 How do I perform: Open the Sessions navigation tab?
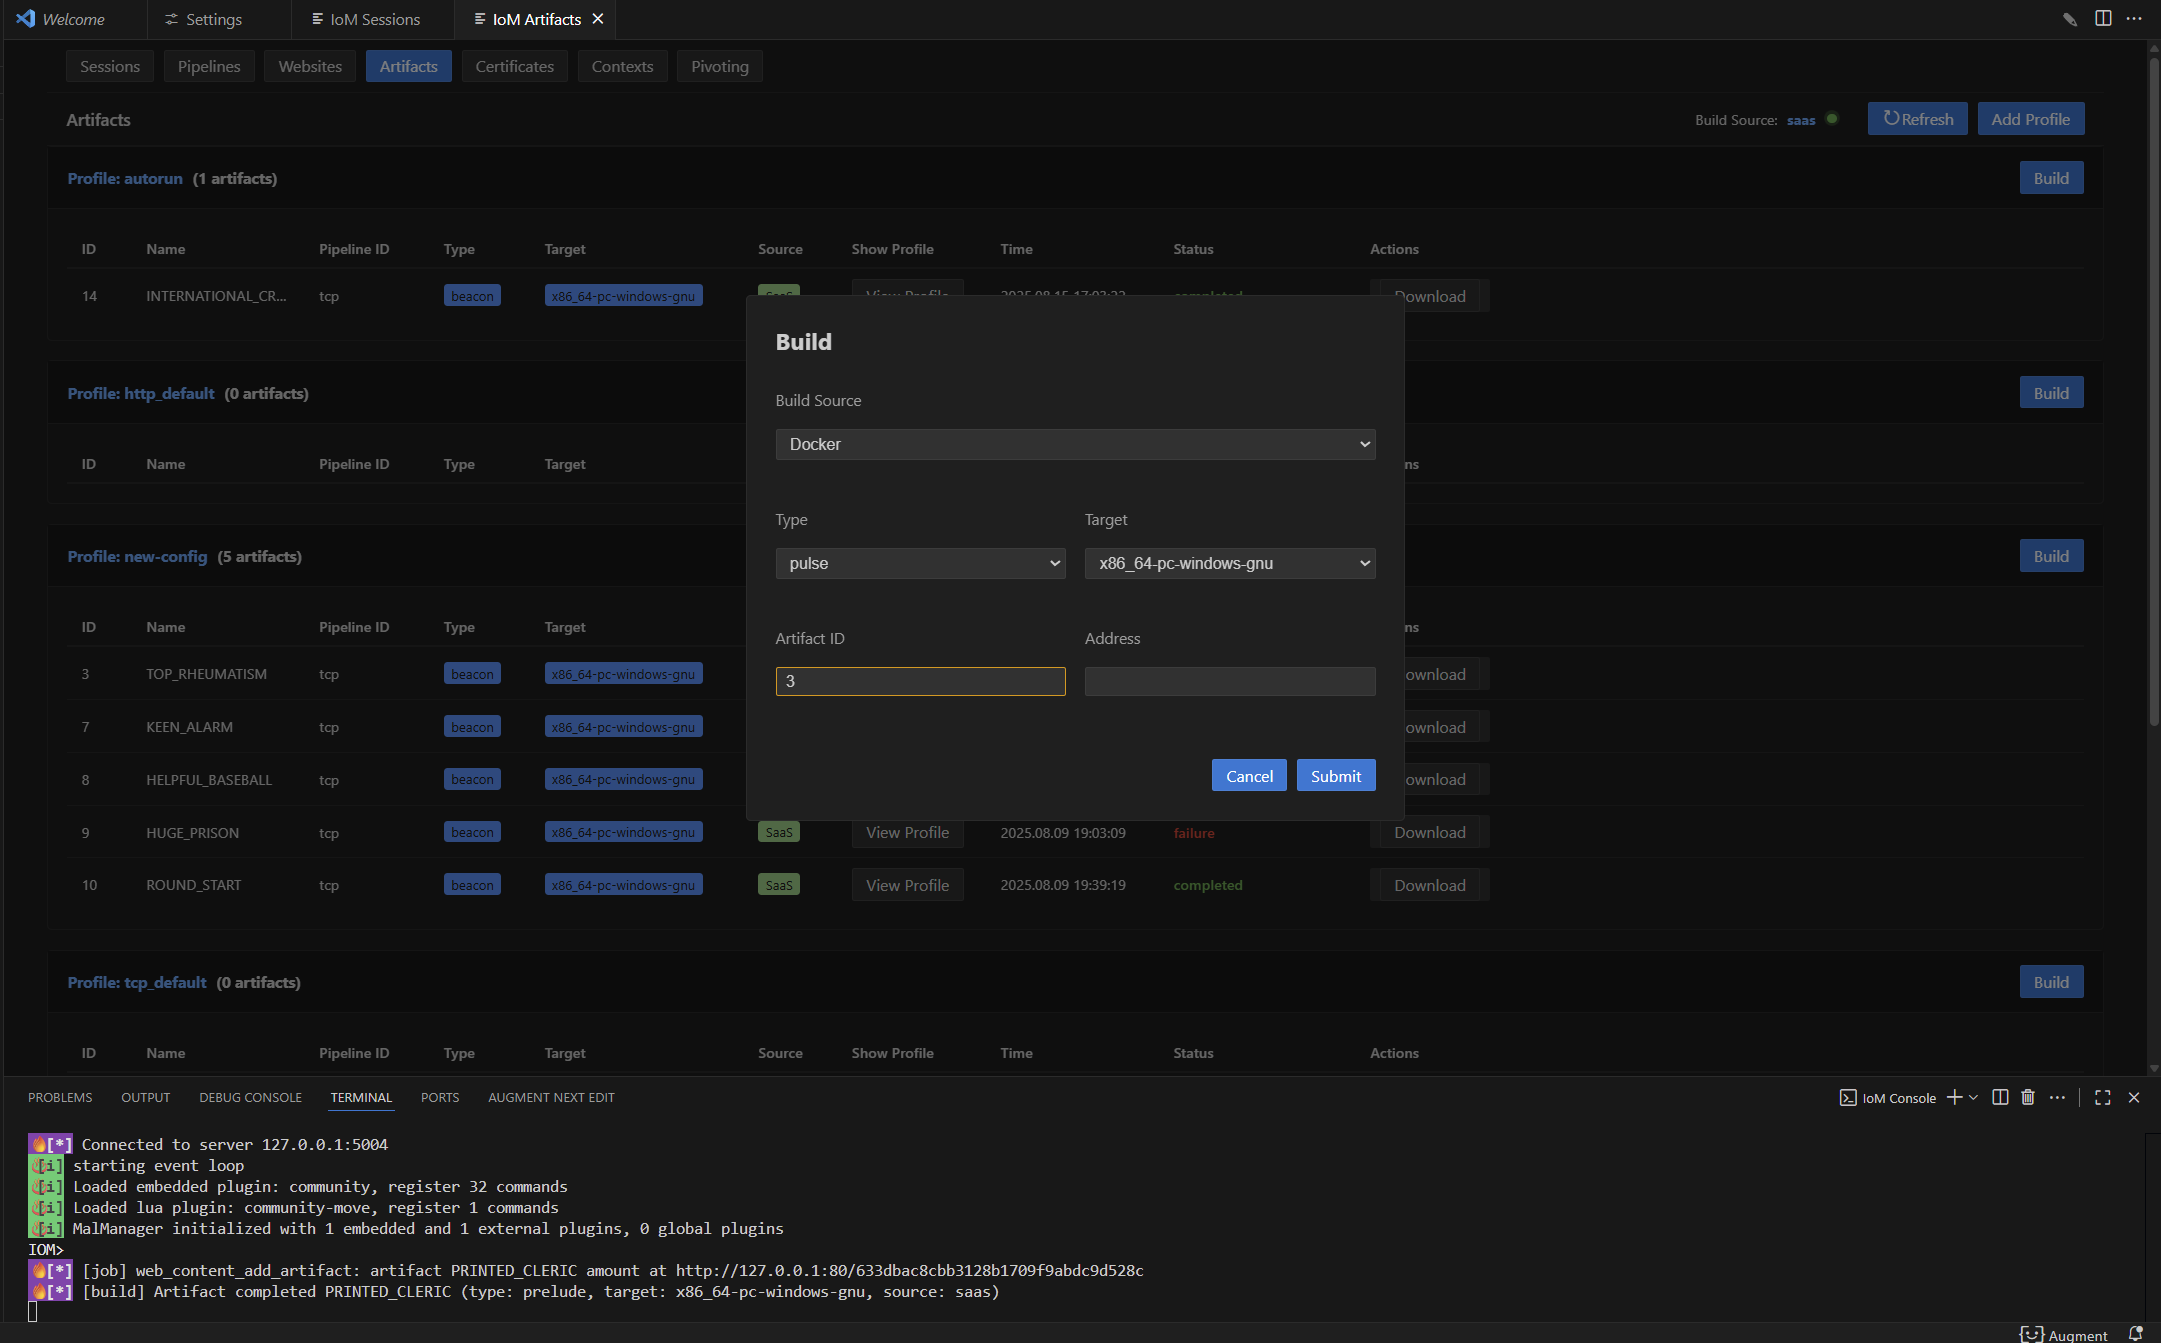[x=110, y=66]
